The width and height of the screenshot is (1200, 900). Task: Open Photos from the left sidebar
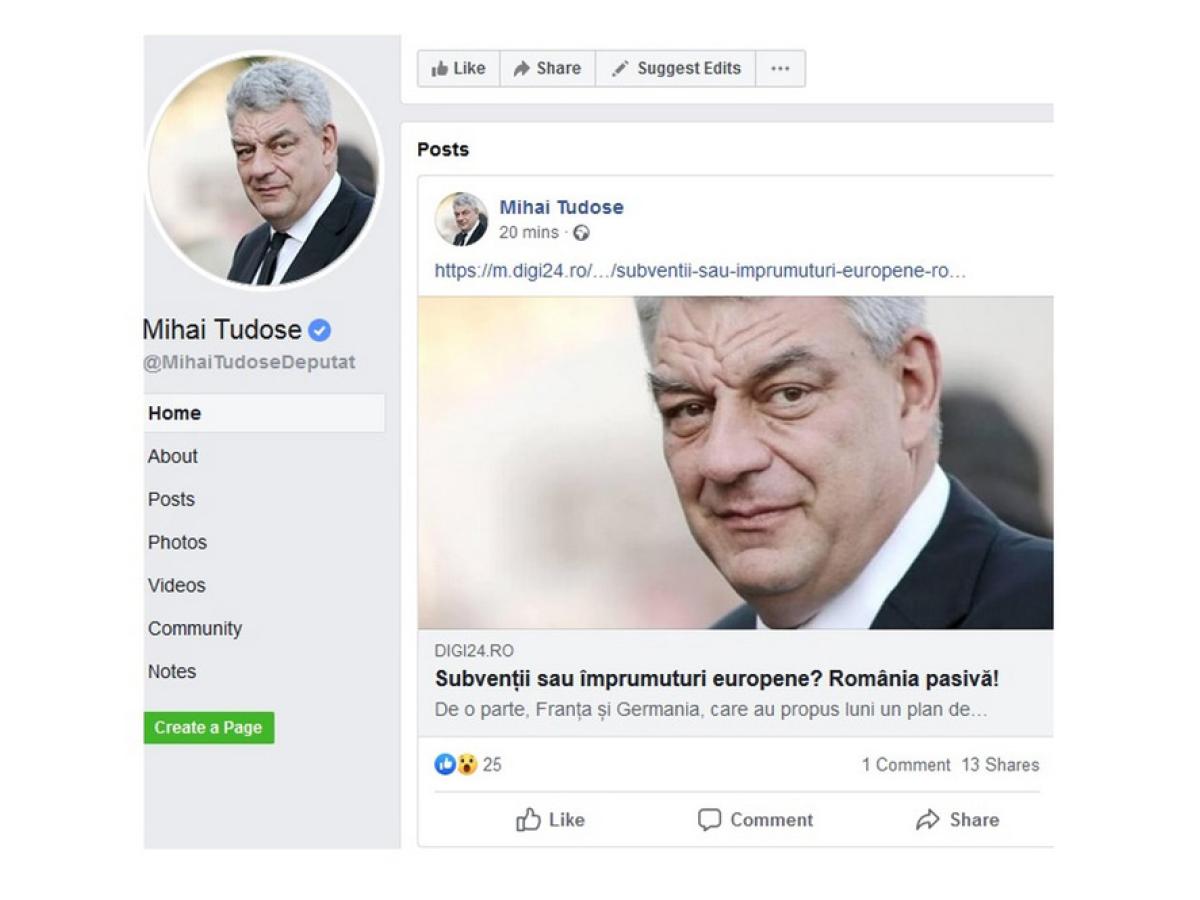[177, 542]
